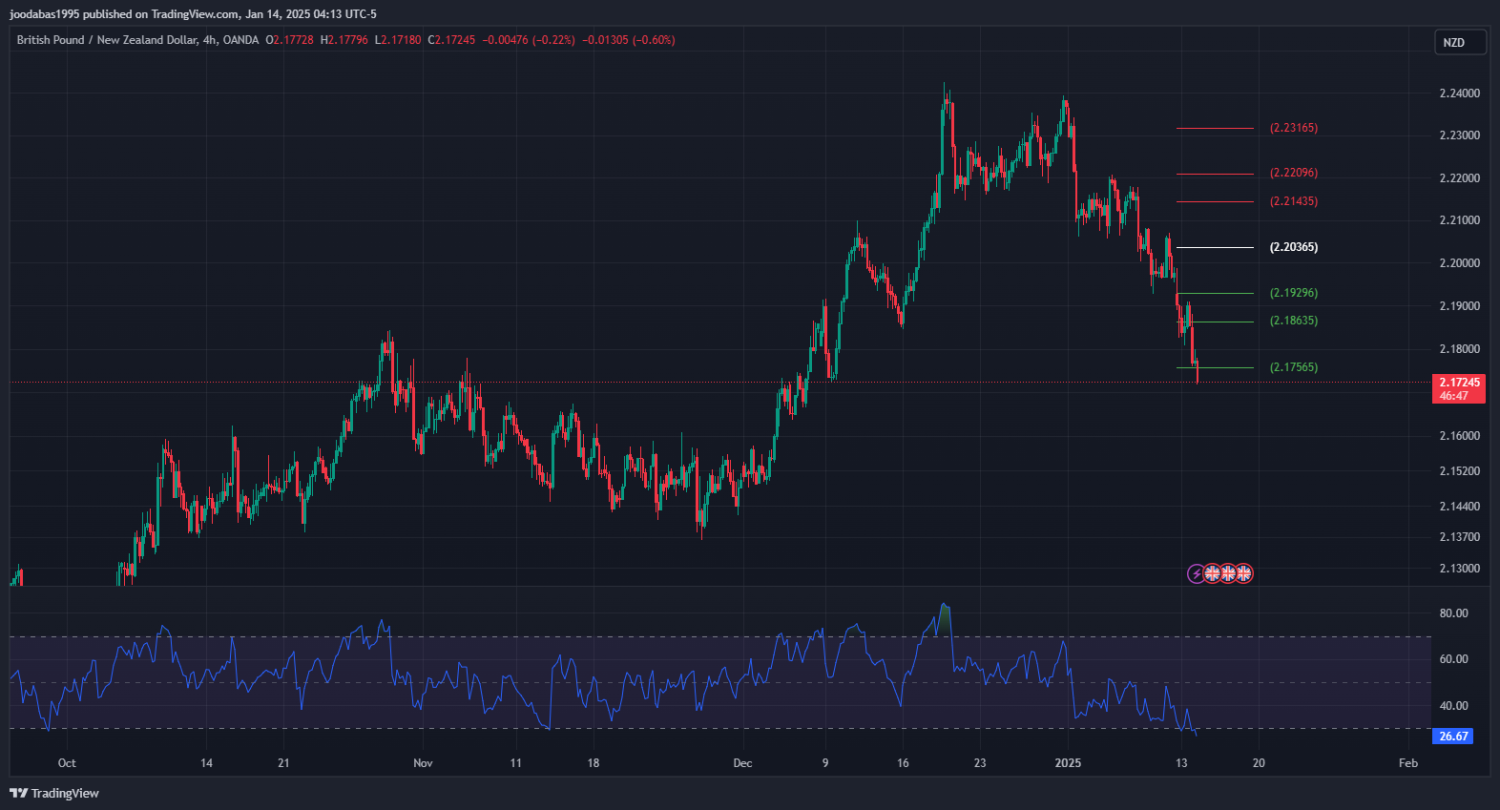The image size is (1500, 810).
Task: Click the 2.15200 price axis label
Action: [x=1459, y=470]
